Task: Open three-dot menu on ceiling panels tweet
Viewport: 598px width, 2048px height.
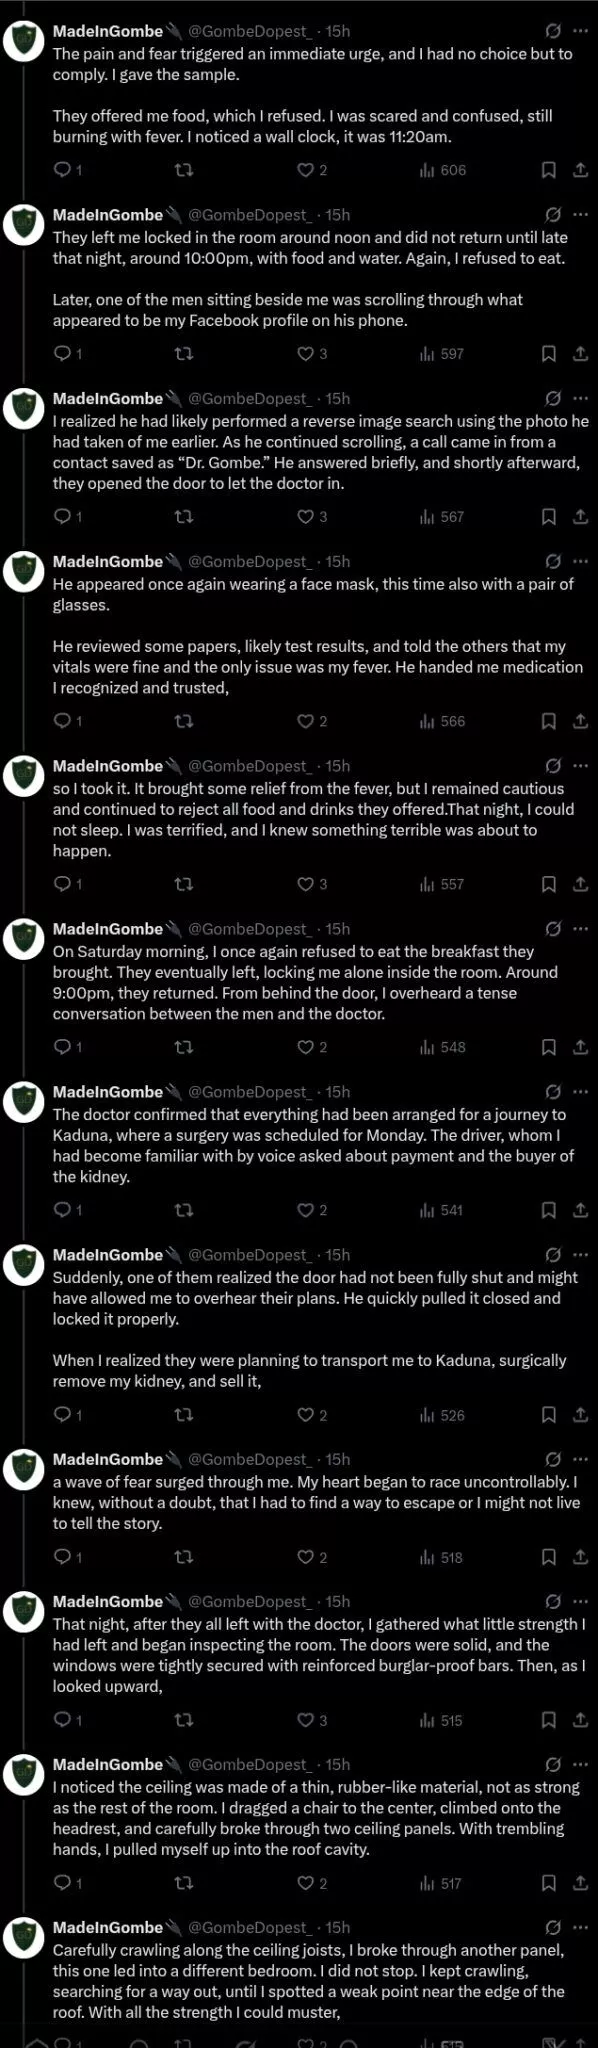Action: [580, 1764]
